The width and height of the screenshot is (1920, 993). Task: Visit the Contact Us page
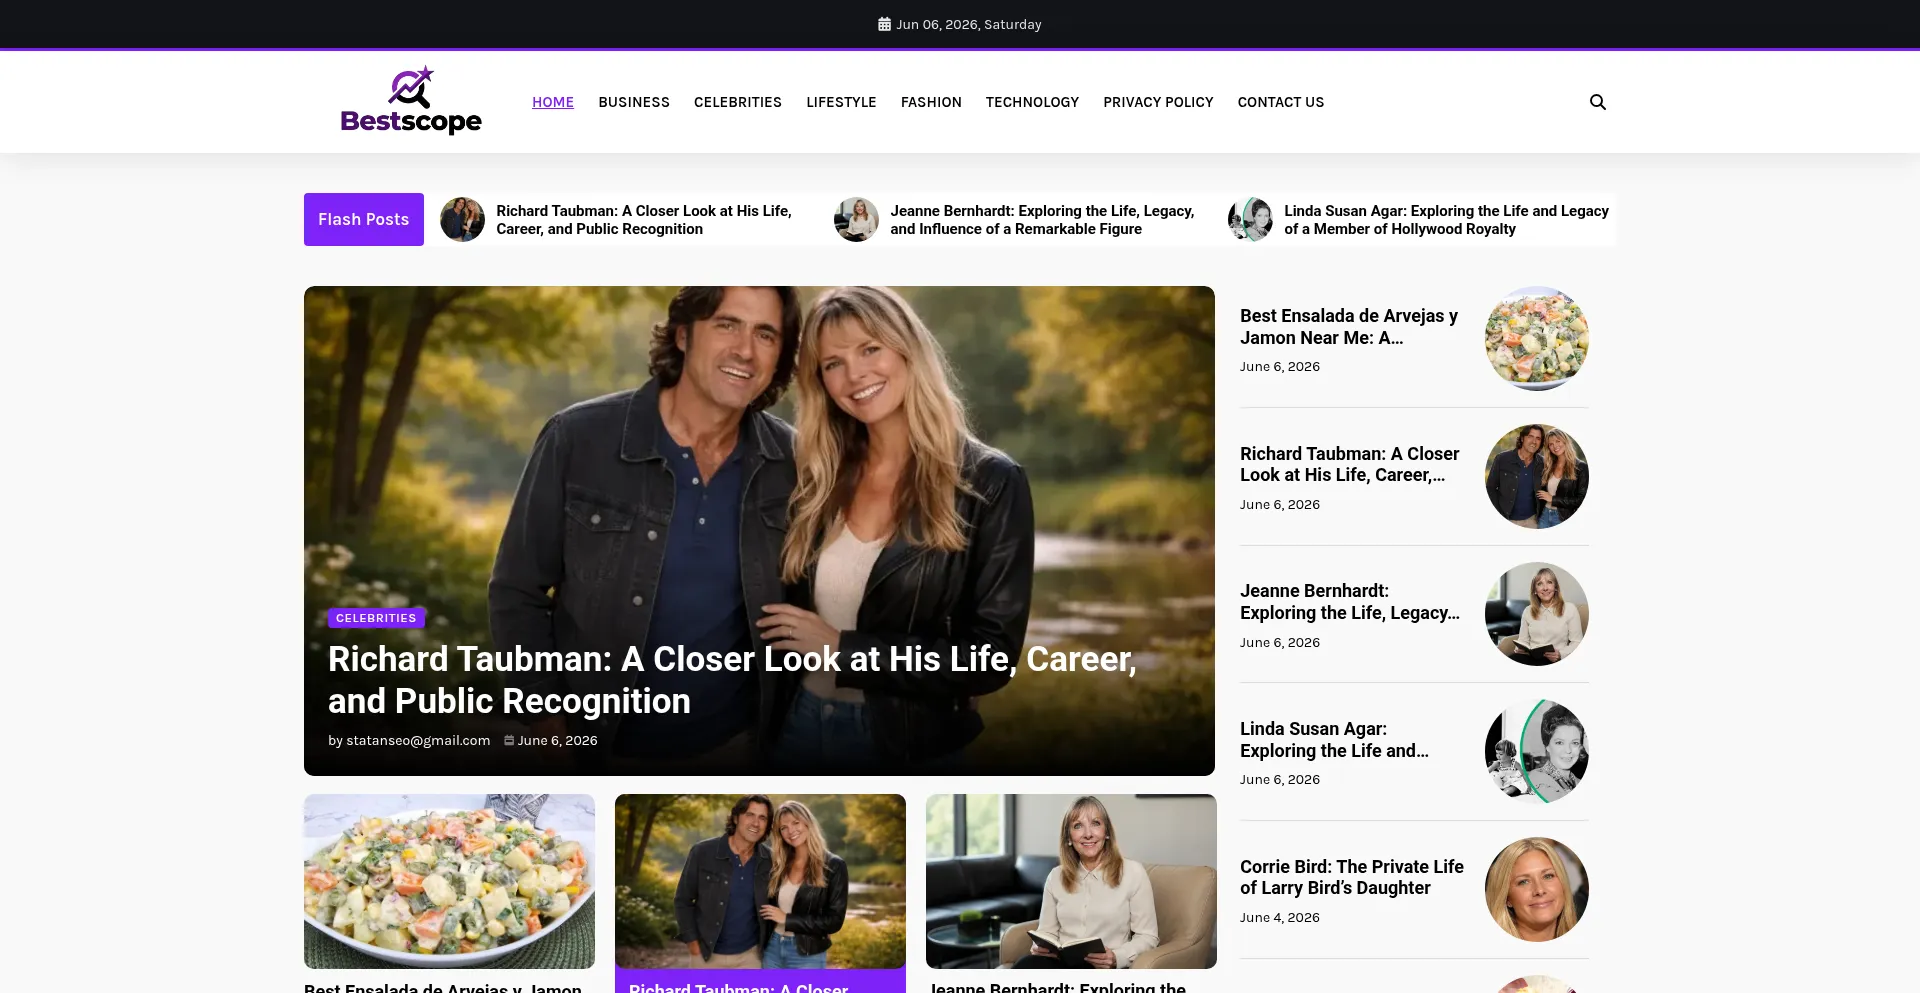[x=1281, y=102]
